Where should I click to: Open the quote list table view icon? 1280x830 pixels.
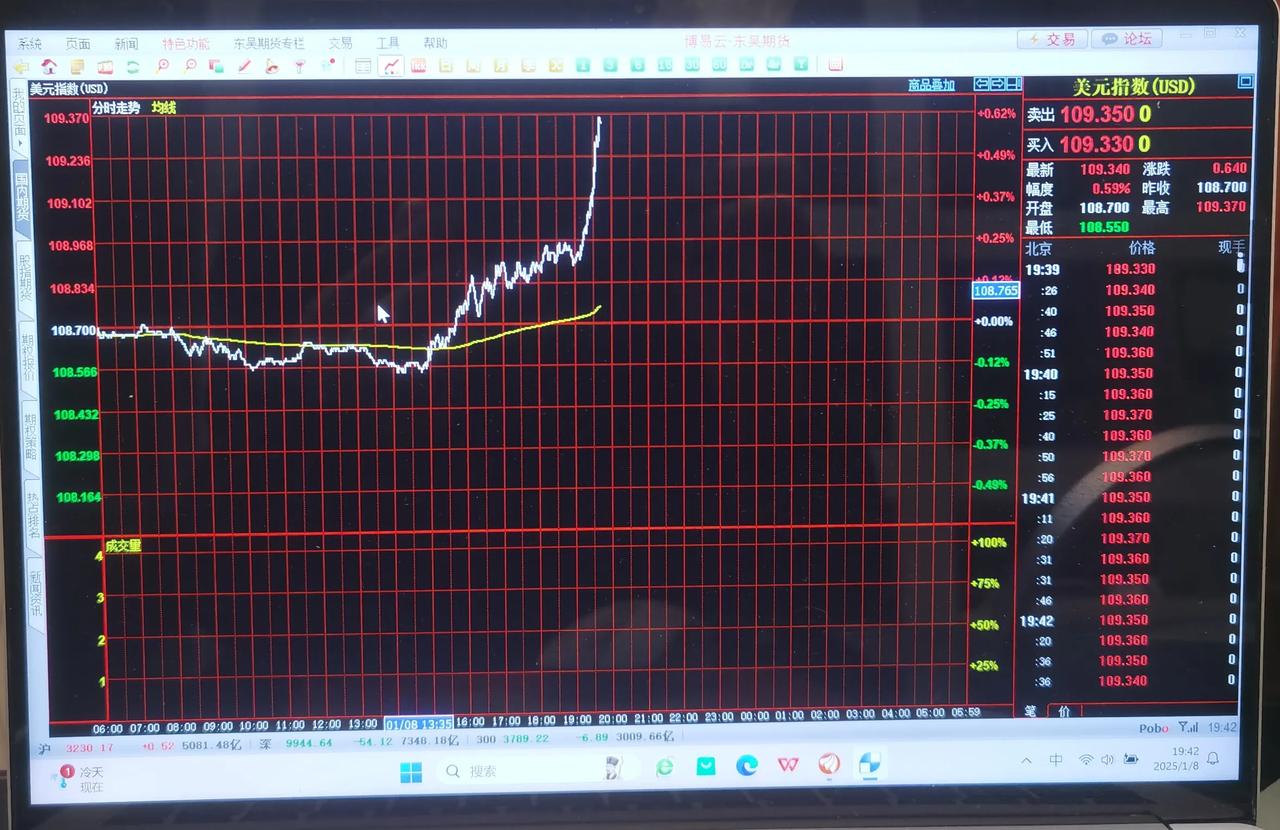363,67
